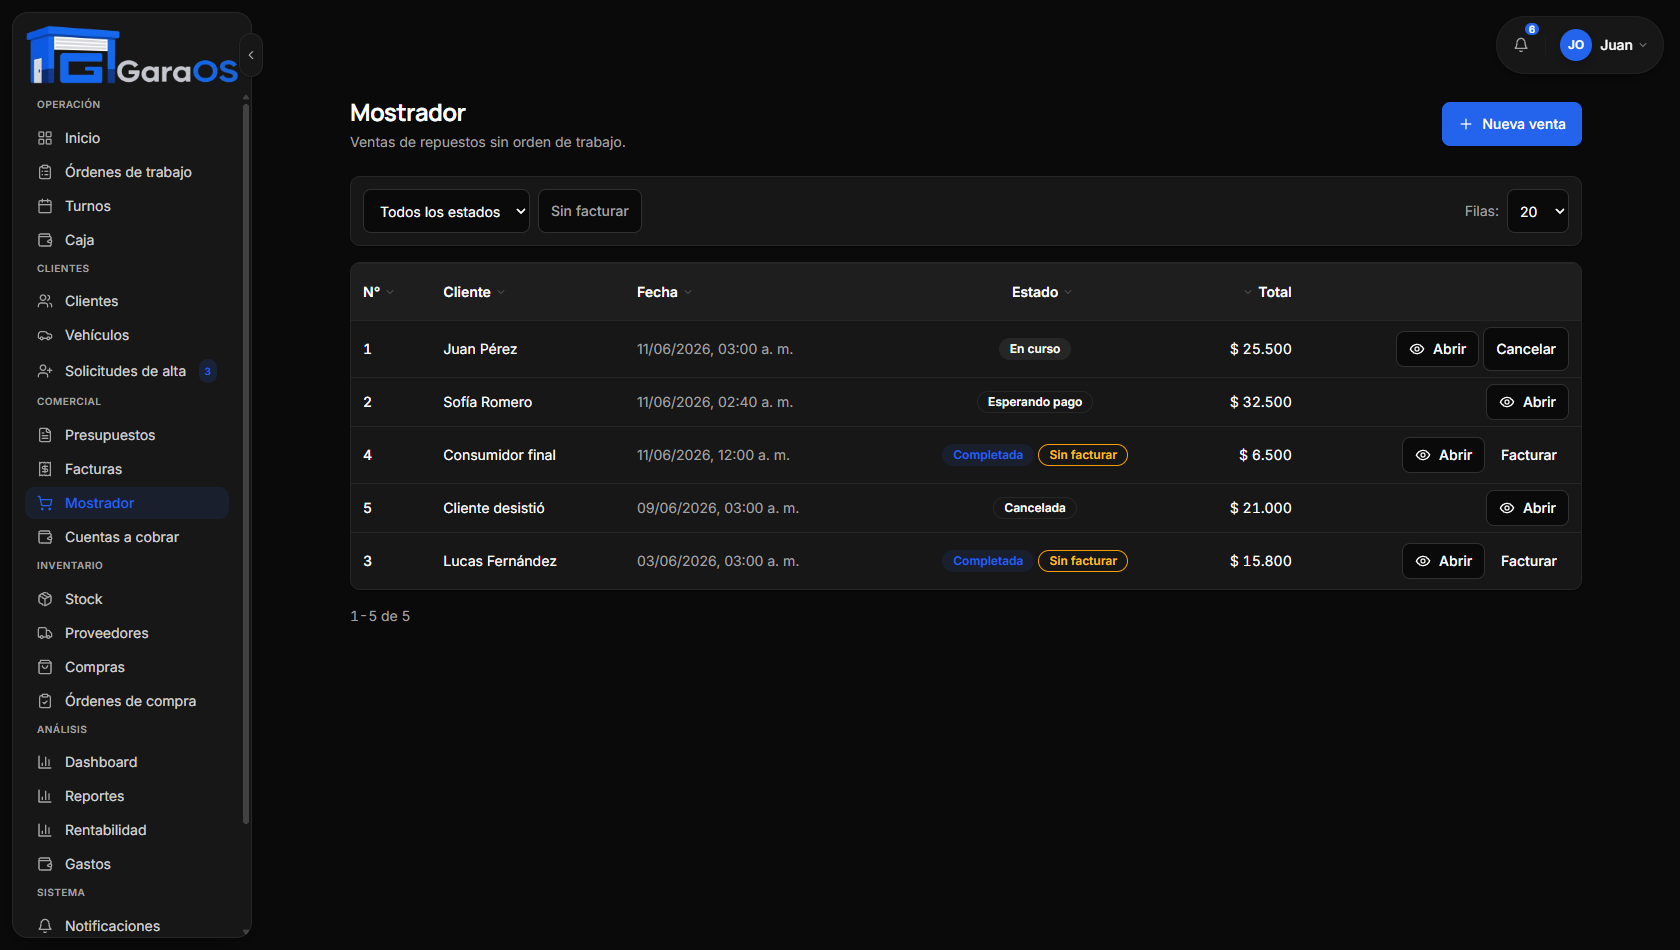Image resolution: width=1680 pixels, height=950 pixels.
Task: Click the Notificaciones bell icon in sidebar
Action: coord(45,926)
